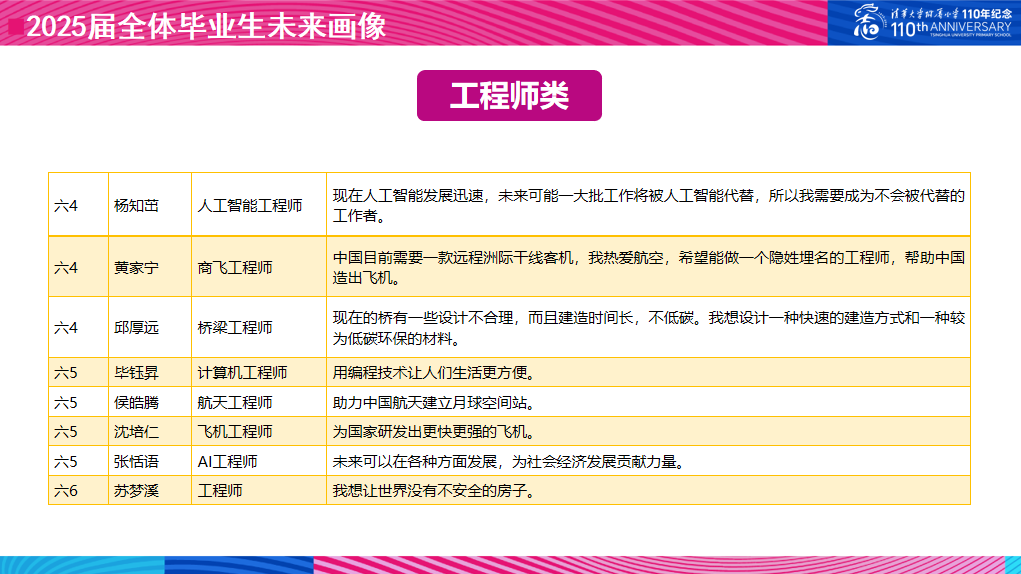Select the 商飞工程师 cell
The width and height of the screenshot is (1021, 574).
(x=259, y=267)
